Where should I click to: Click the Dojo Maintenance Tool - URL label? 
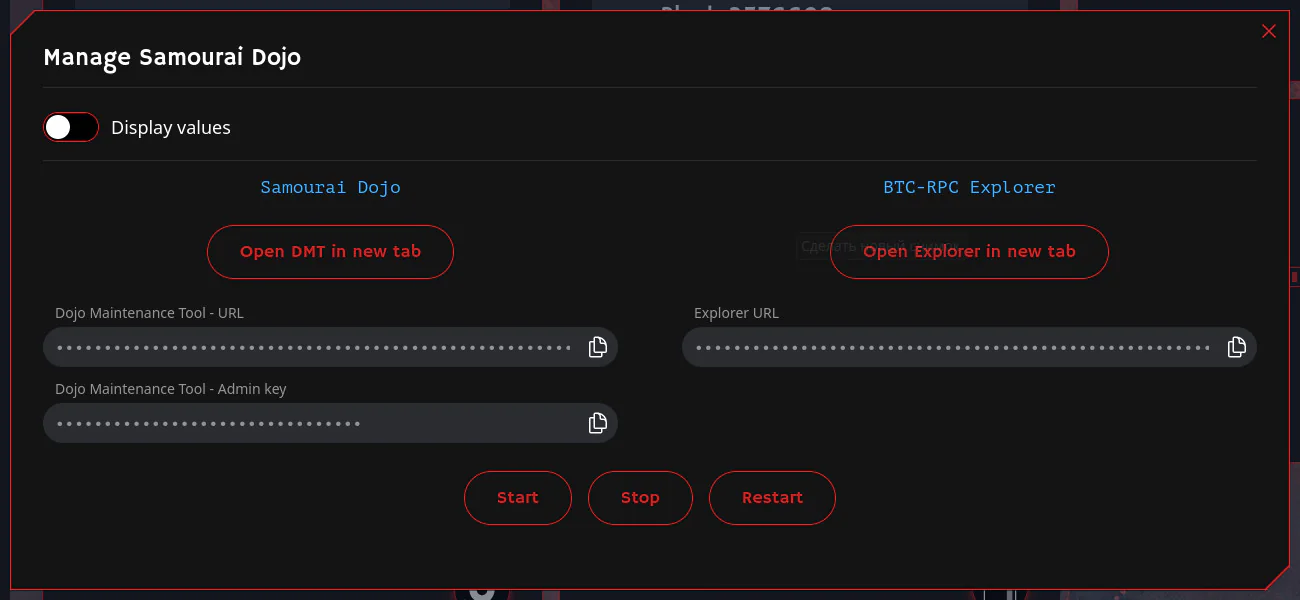(149, 313)
